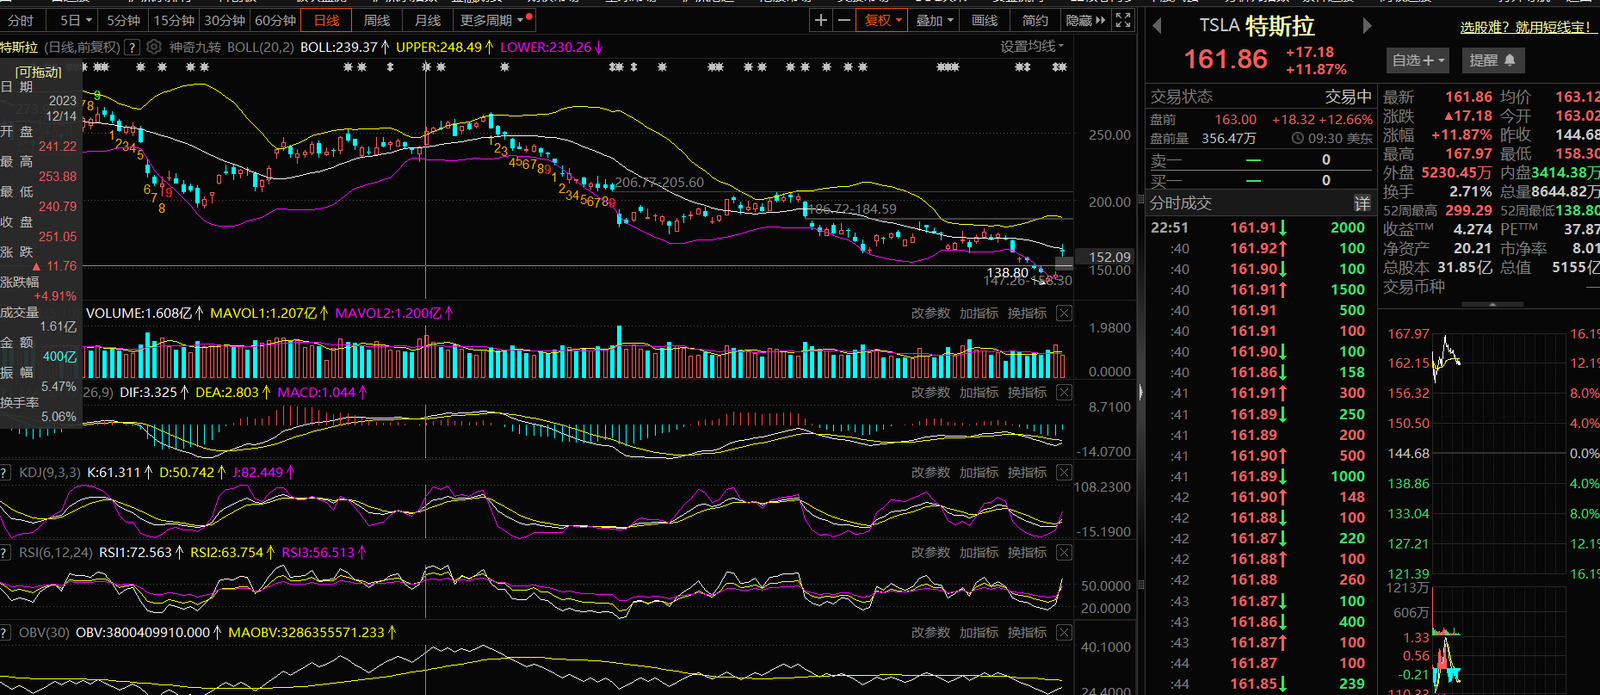Click the fullscreen expand icon
This screenshot has width=1600, height=695.
[x=1123, y=20]
